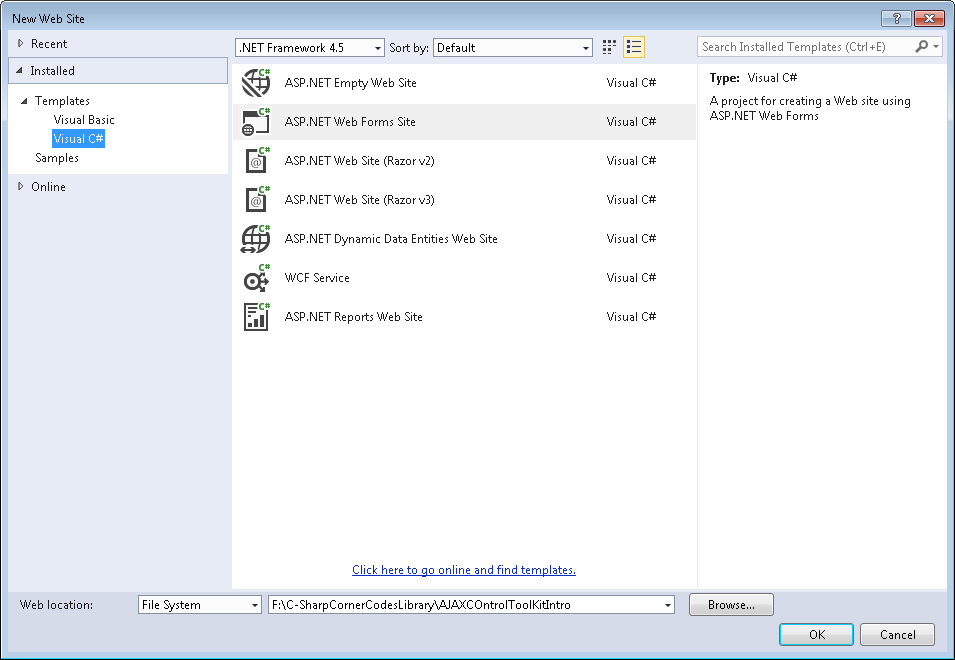This screenshot has width=955, height=660.
Task: Expand the Online node
Action: click(x=21, y=186)
